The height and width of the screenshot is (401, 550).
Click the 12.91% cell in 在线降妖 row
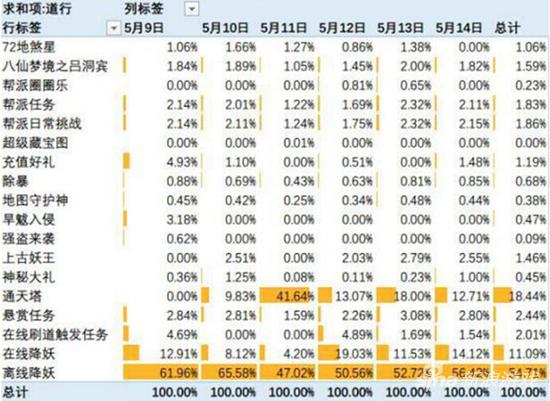click(x=179, y=354)
